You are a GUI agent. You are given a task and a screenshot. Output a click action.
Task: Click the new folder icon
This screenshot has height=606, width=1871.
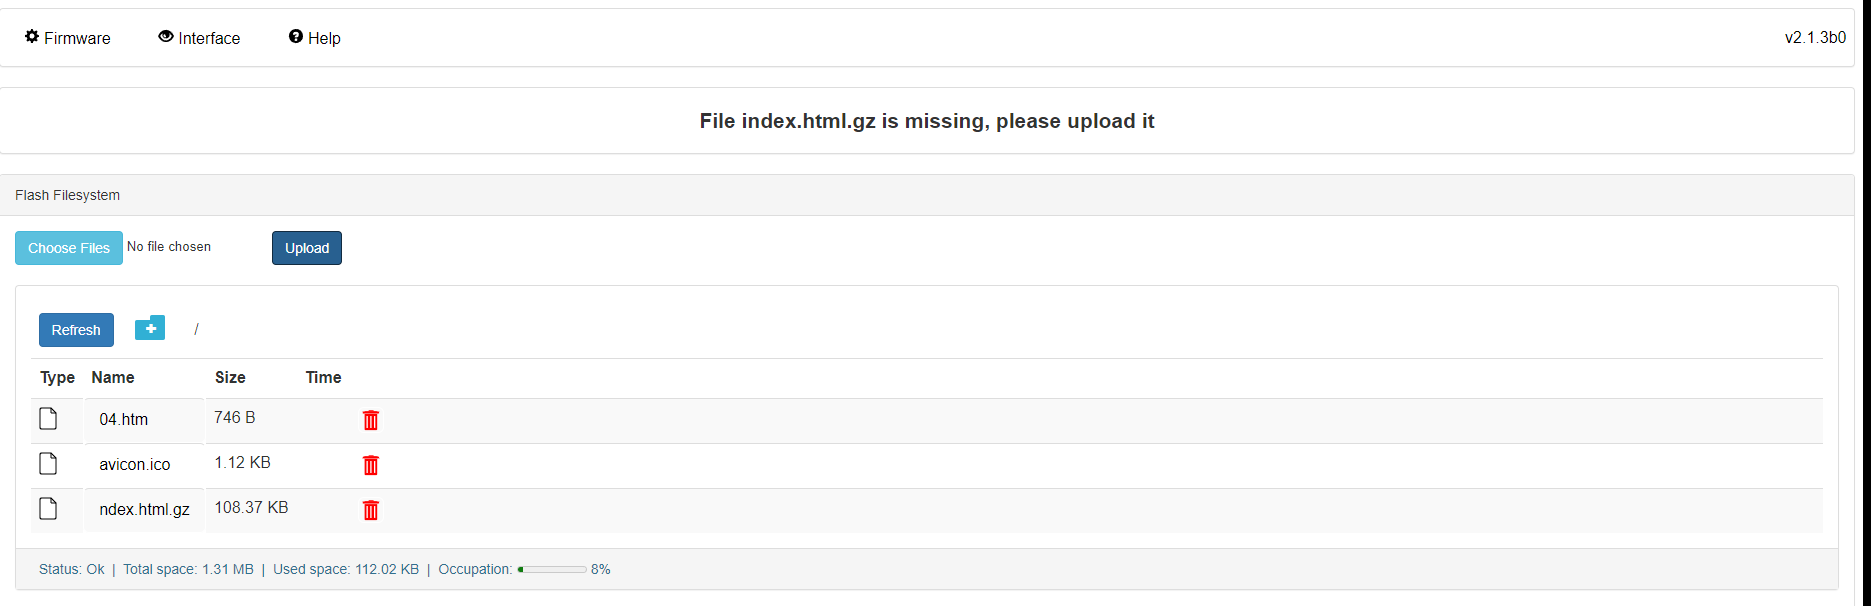coord(150,328)
